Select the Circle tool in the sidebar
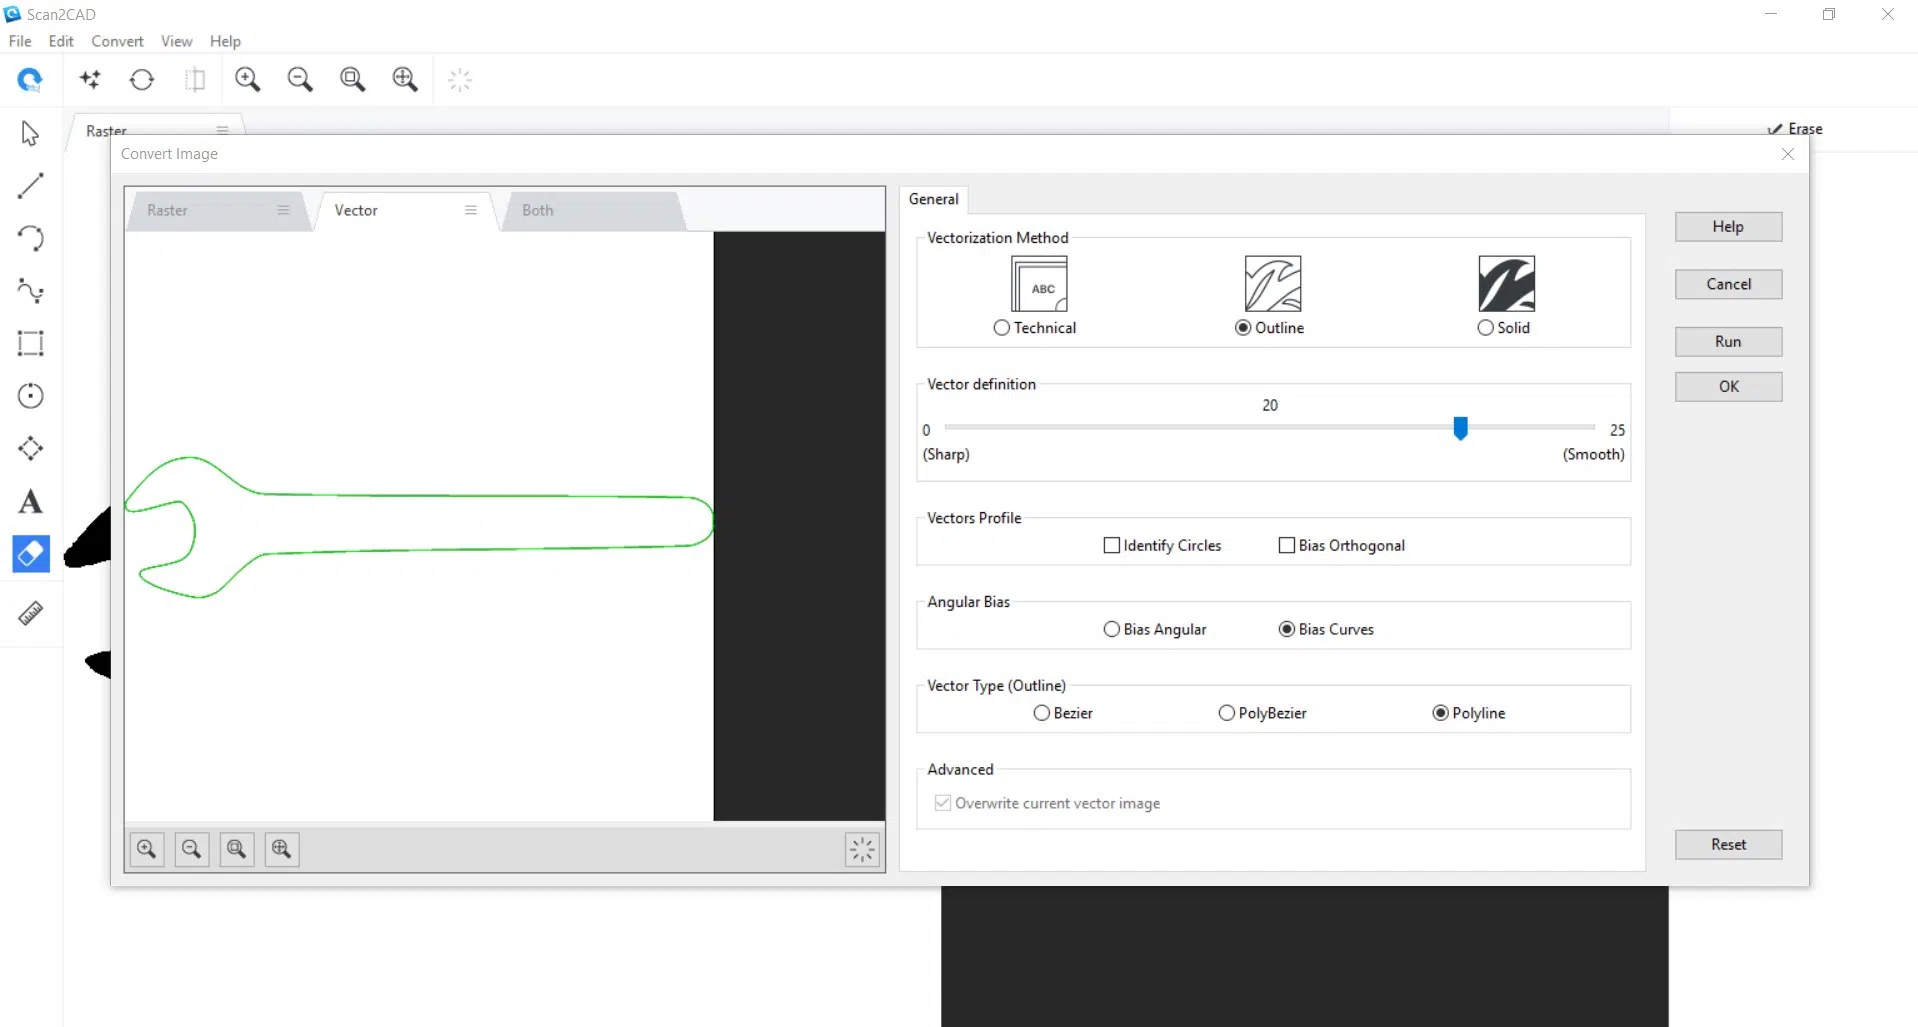 point(30,396)
